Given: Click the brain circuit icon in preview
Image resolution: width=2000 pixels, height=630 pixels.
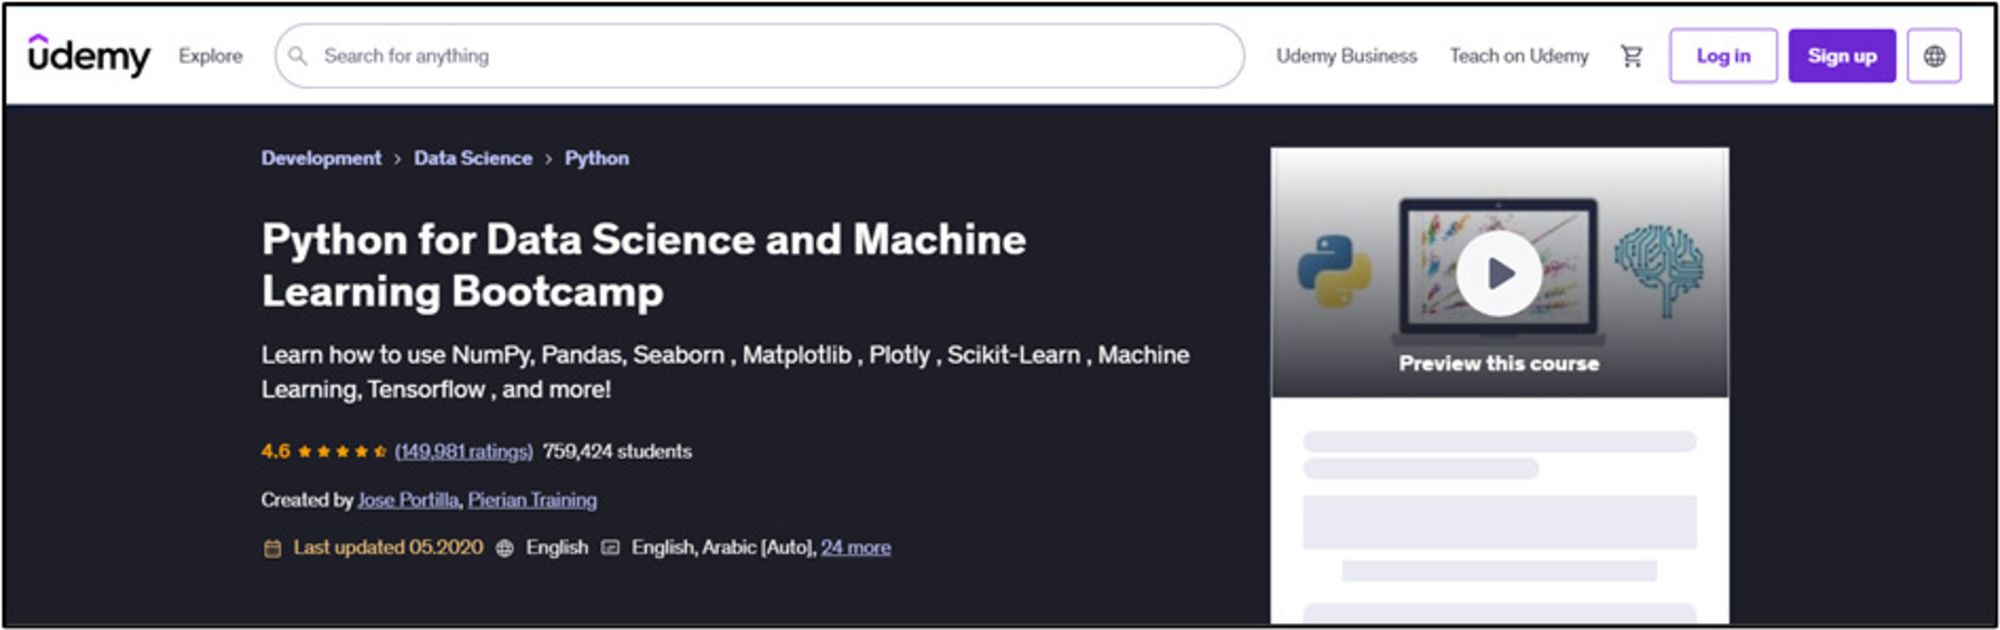Looking at the screenshot, I should coord(1658,269).
